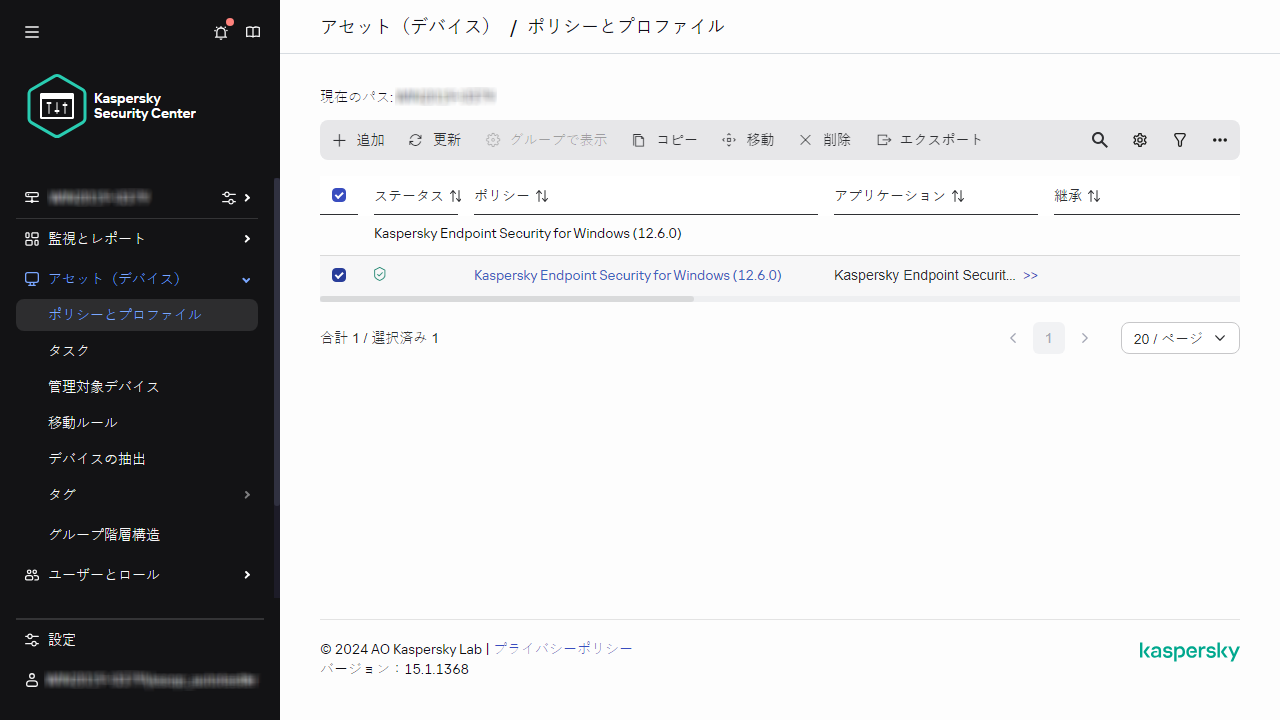Viewport: 1280px width, 720px height.
Task: Open the 20/ページ page size dropdown
Action: [1180, 338]
